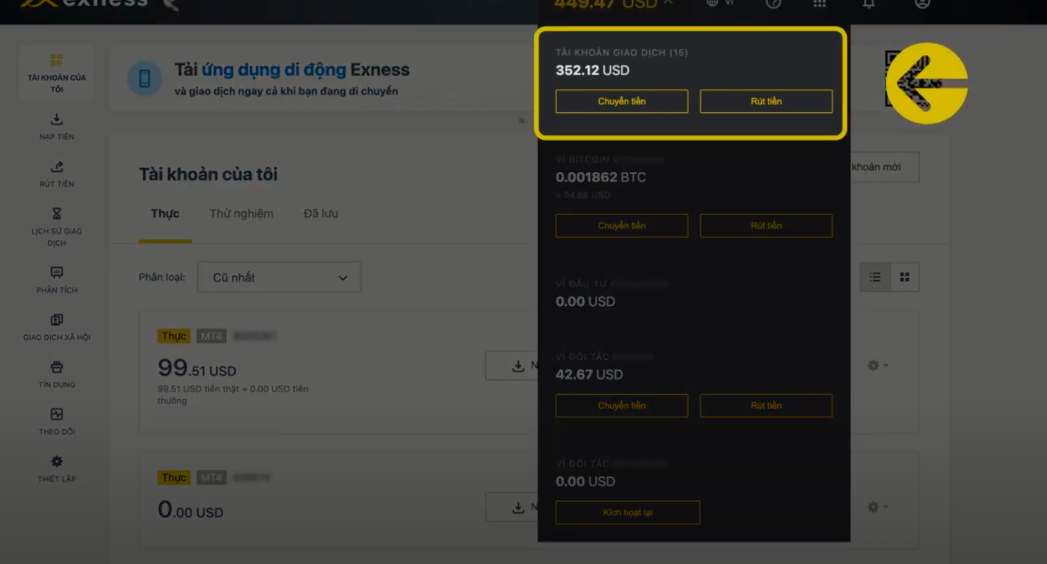Click 0.001862 BTC balance text
This screenshot has width=1047, height=564.
600,178
